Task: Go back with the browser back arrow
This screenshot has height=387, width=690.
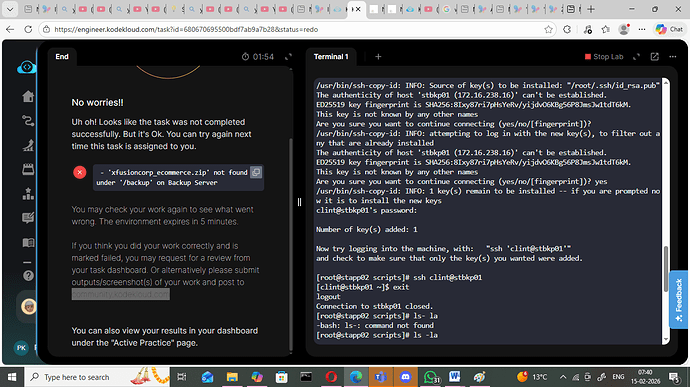Action: coord(10,29)
